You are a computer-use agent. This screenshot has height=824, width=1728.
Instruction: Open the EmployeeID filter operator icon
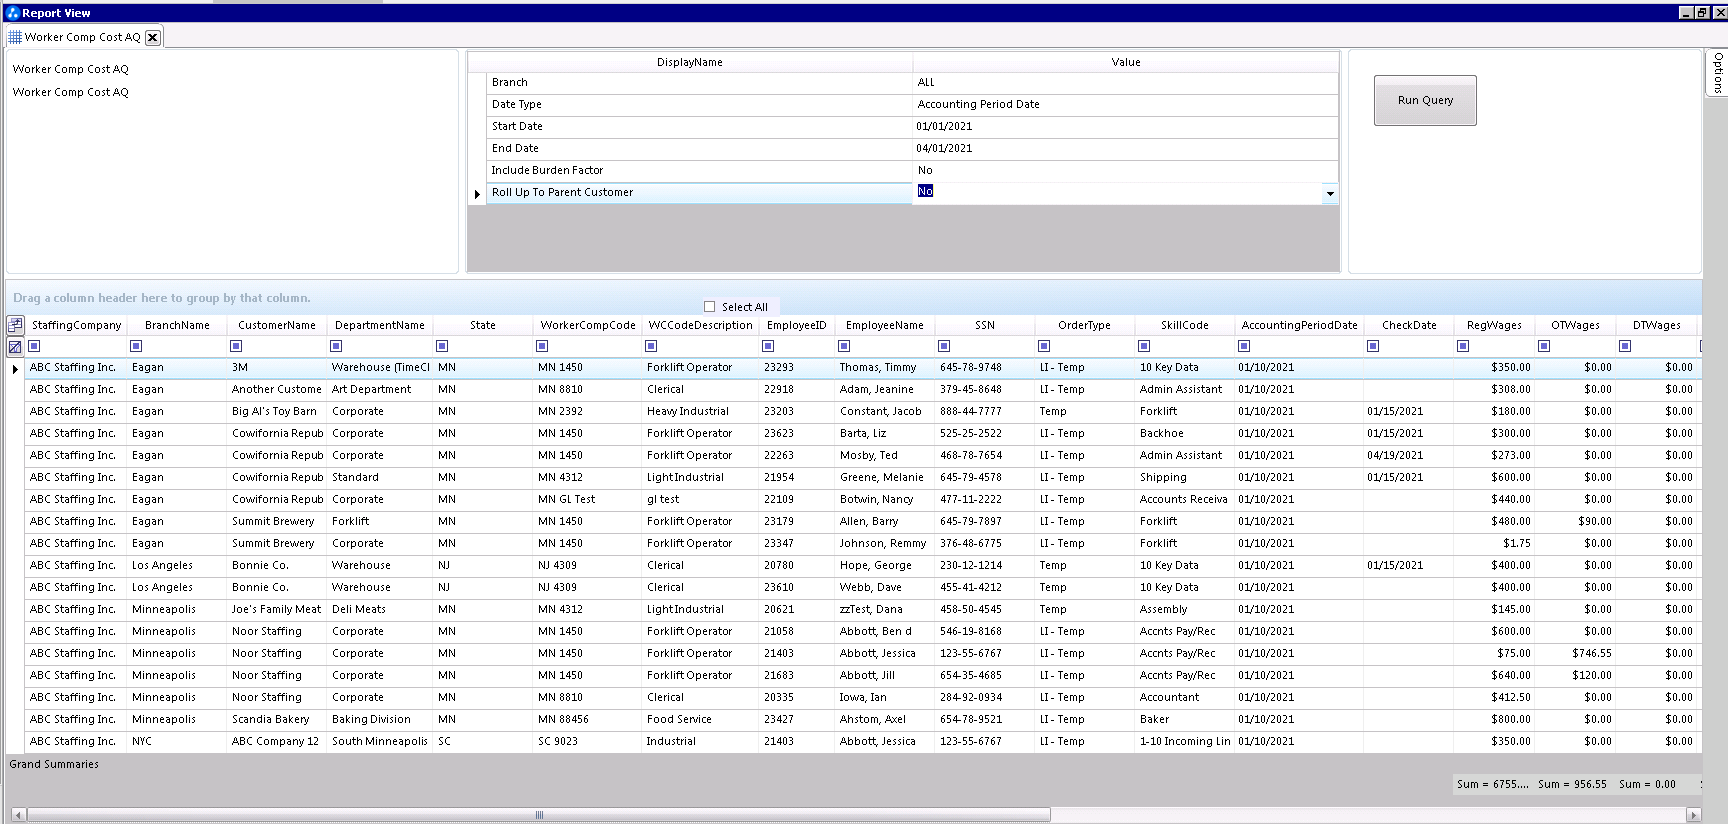click(768, 346)
